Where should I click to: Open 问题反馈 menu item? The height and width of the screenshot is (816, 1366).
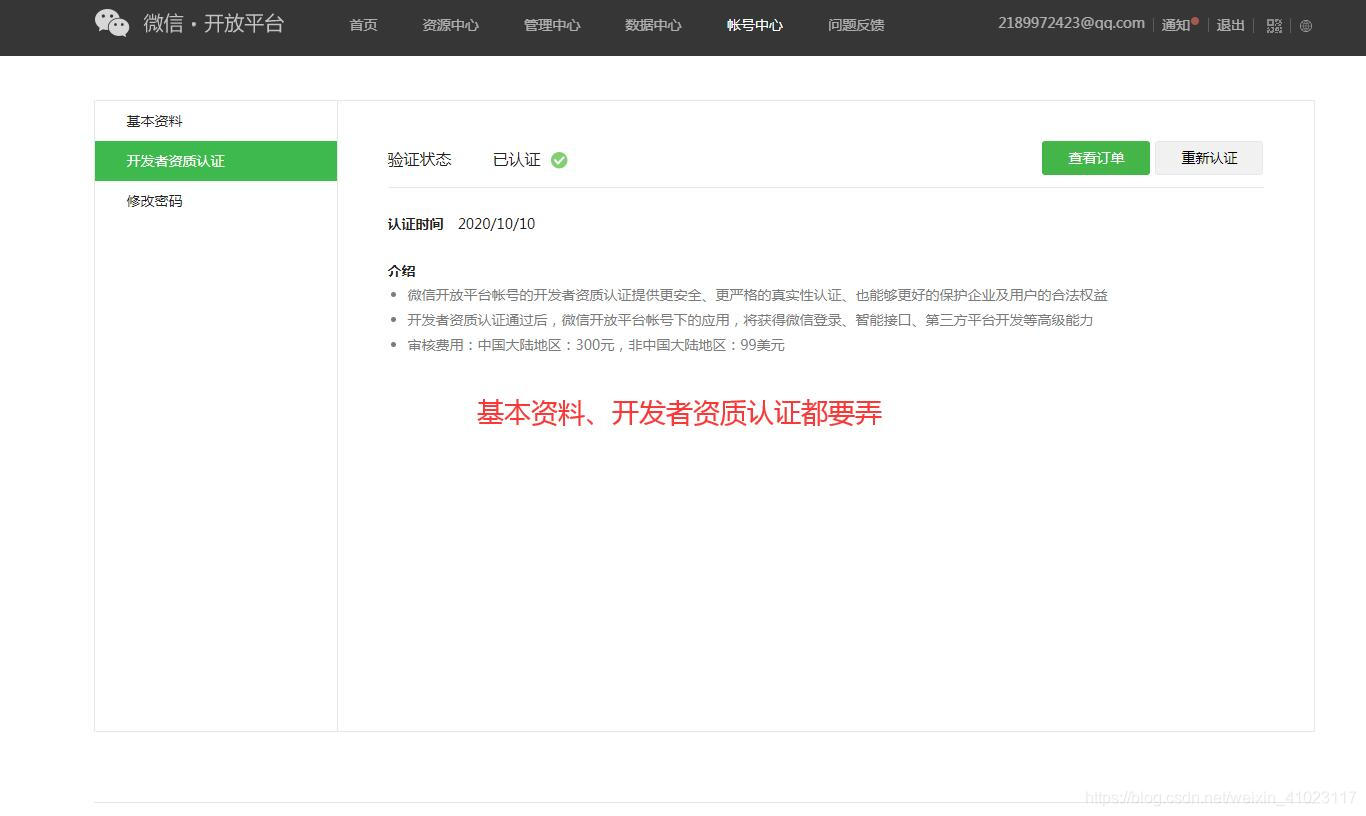pyautogui.click(x=856, y=25)
